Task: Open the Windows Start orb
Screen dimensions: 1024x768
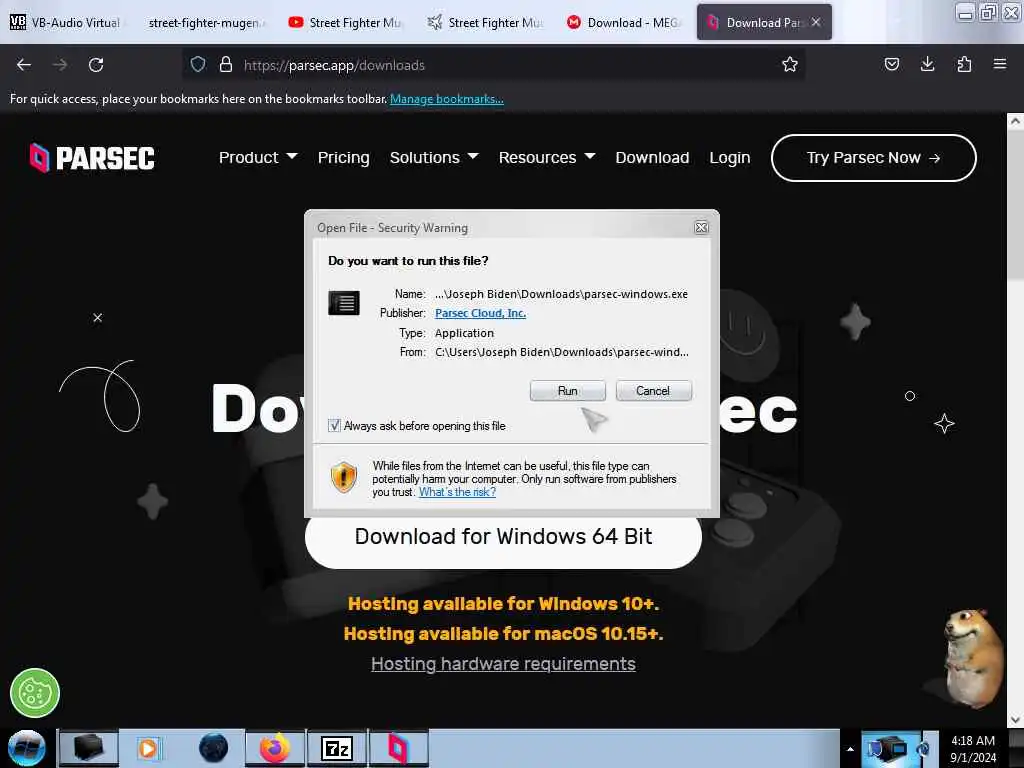Action: tap(27, 748)
